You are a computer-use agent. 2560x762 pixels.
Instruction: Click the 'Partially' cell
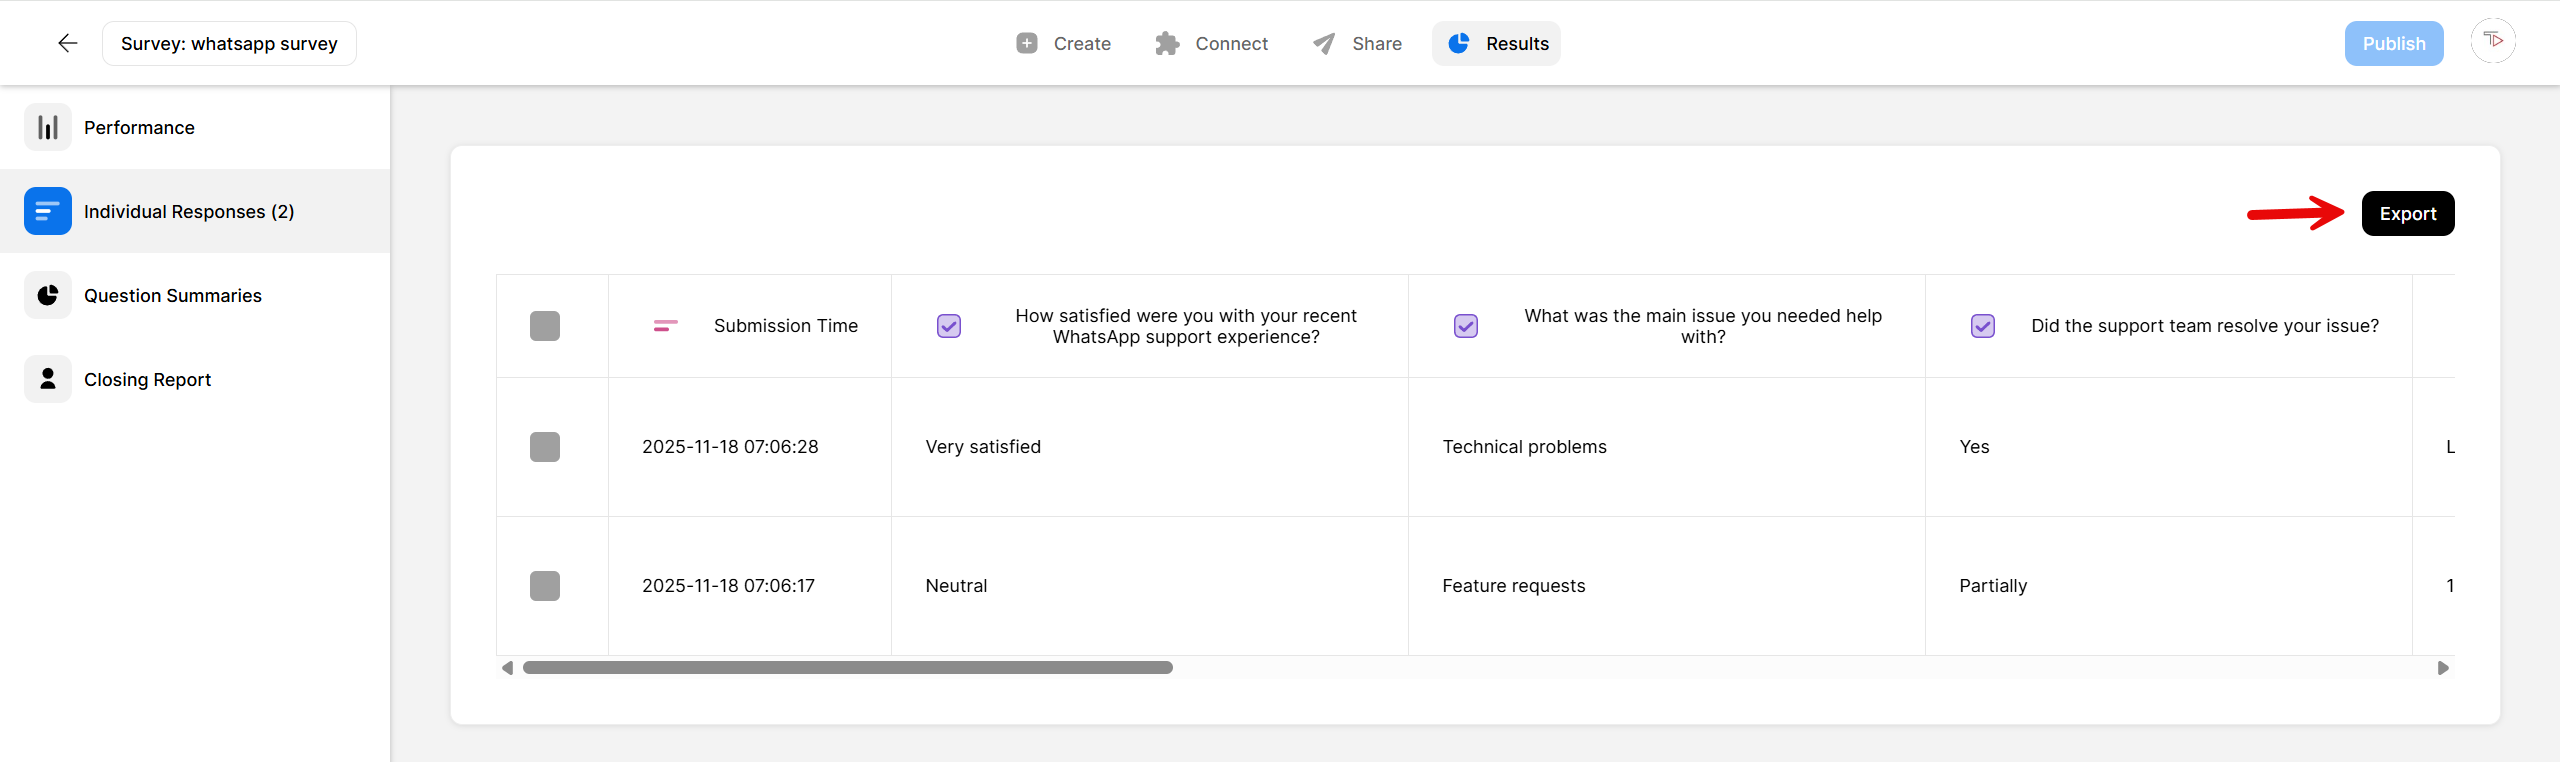tap(2169, 586)
